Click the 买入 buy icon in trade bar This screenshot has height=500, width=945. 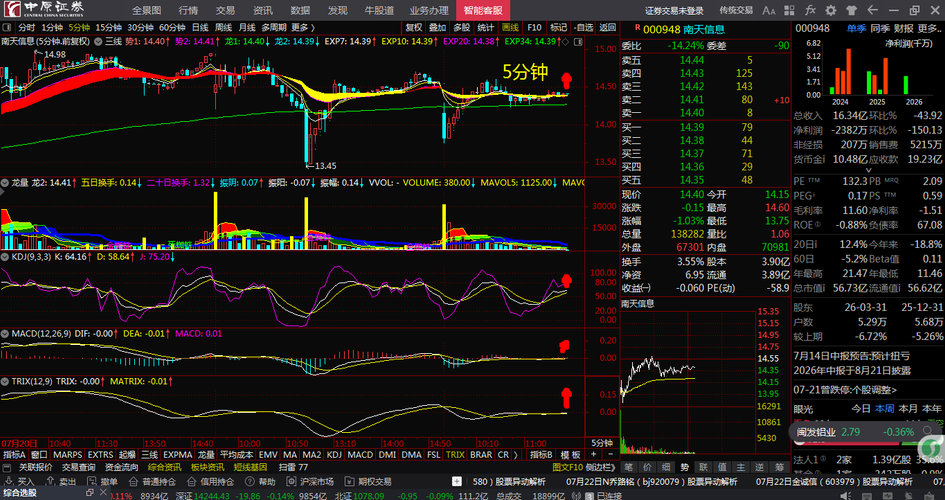[x=8, y=481]
